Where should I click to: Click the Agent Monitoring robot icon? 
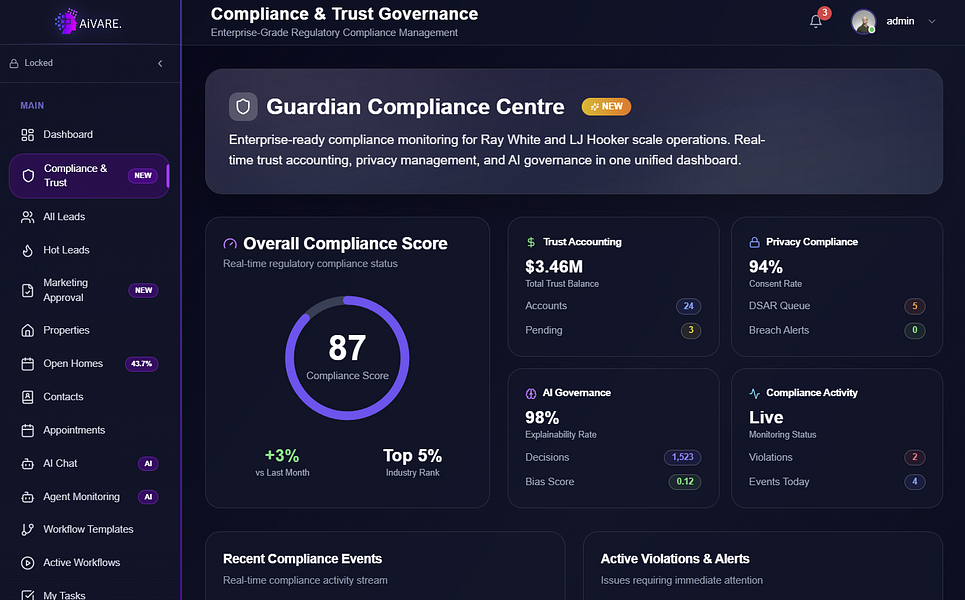28,497
